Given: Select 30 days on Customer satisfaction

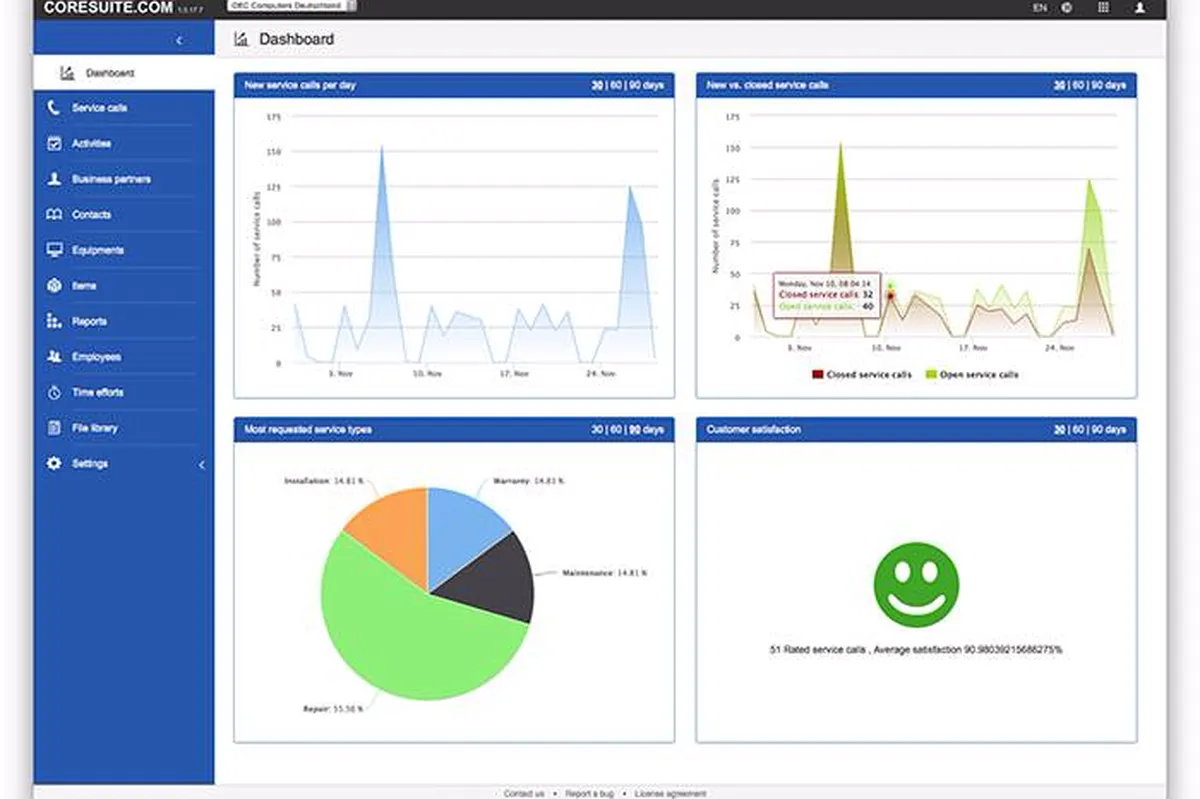Looking at the screenshot, I should 1059,430.
